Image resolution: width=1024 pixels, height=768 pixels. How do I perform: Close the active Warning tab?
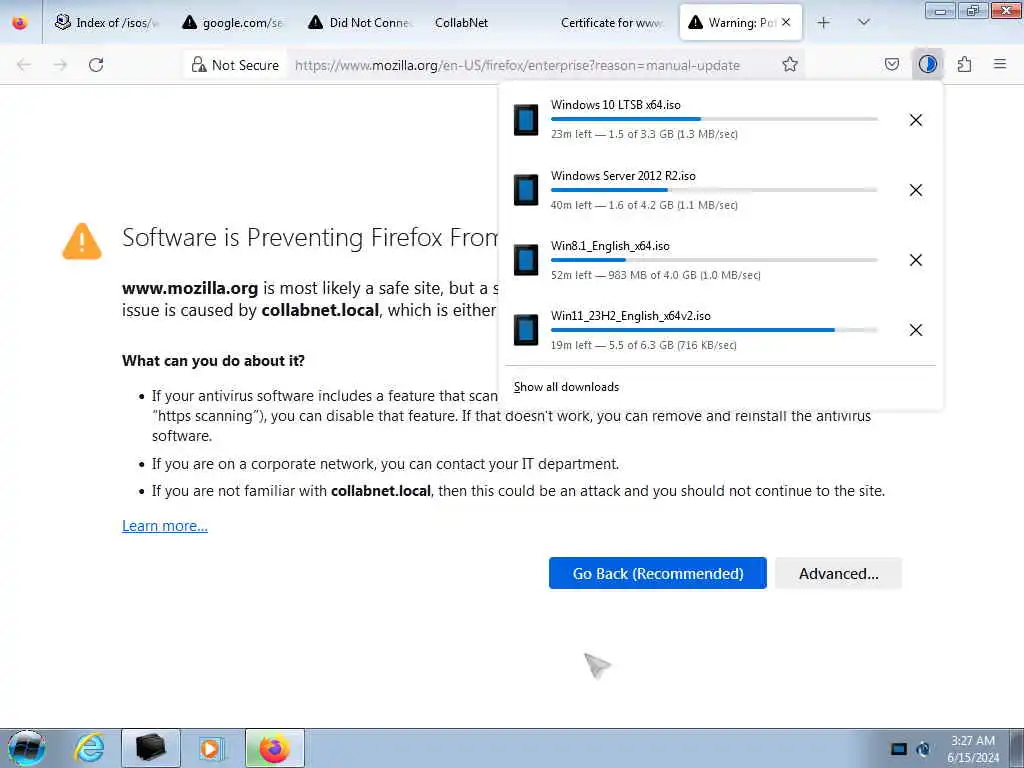(x=786, y=22)
